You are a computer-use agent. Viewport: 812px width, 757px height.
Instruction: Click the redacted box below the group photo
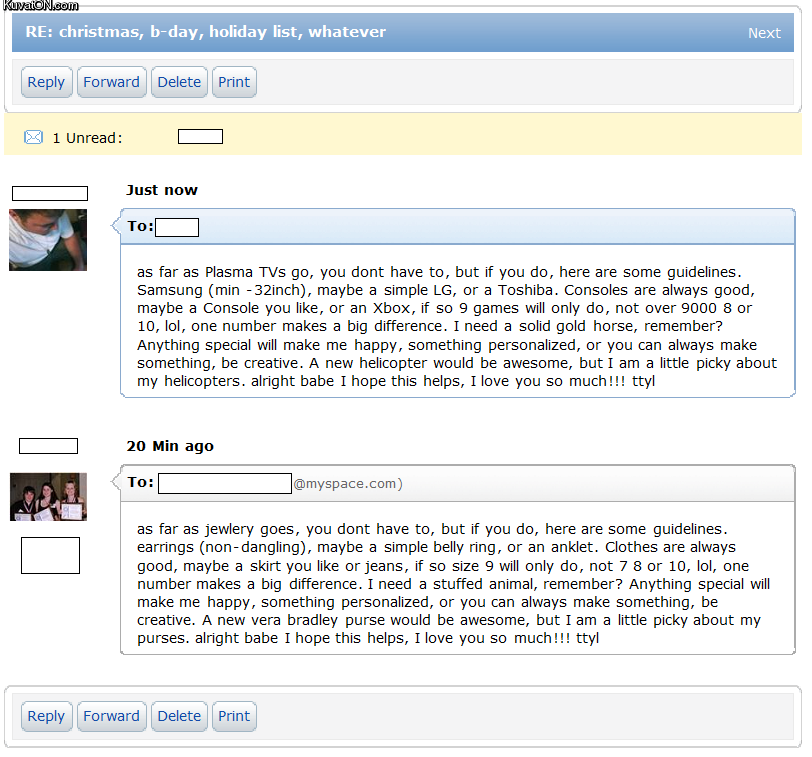point(50,555)
